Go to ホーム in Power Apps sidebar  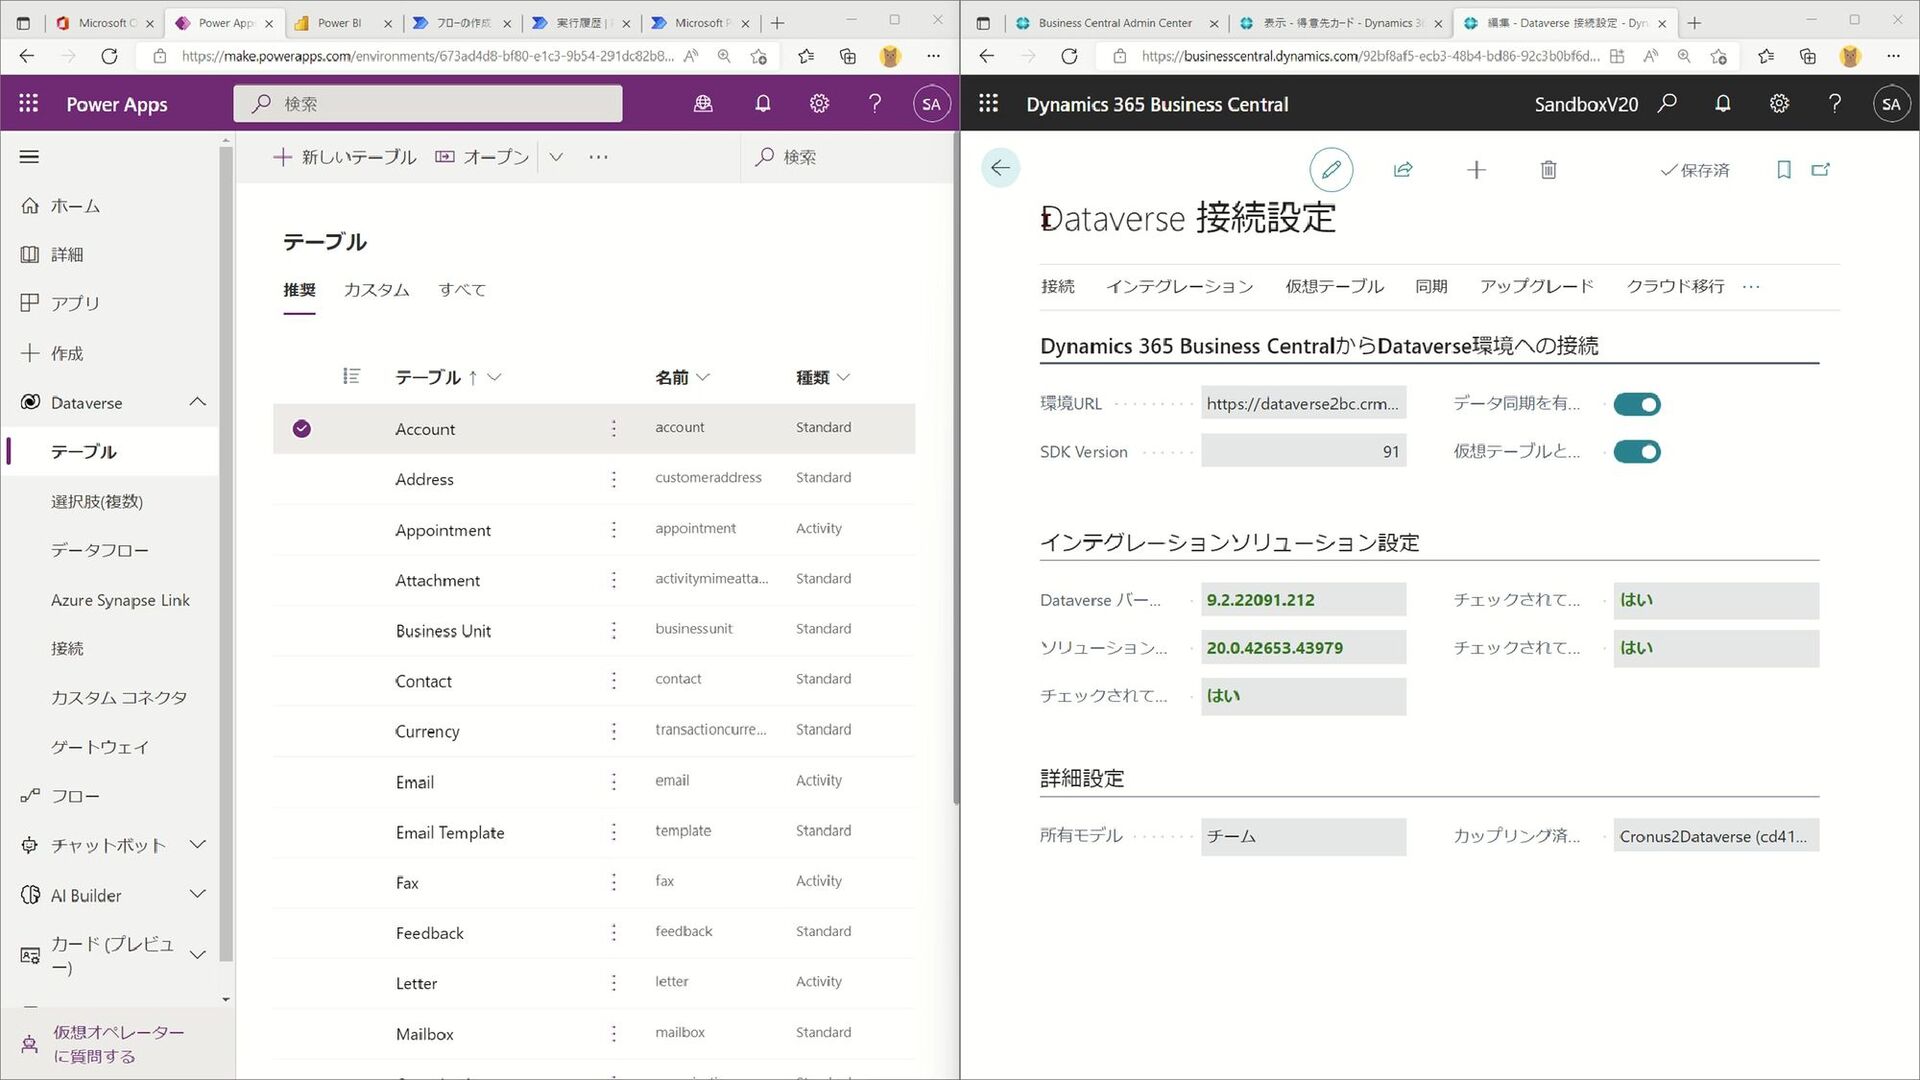click(x=75, y=206)
